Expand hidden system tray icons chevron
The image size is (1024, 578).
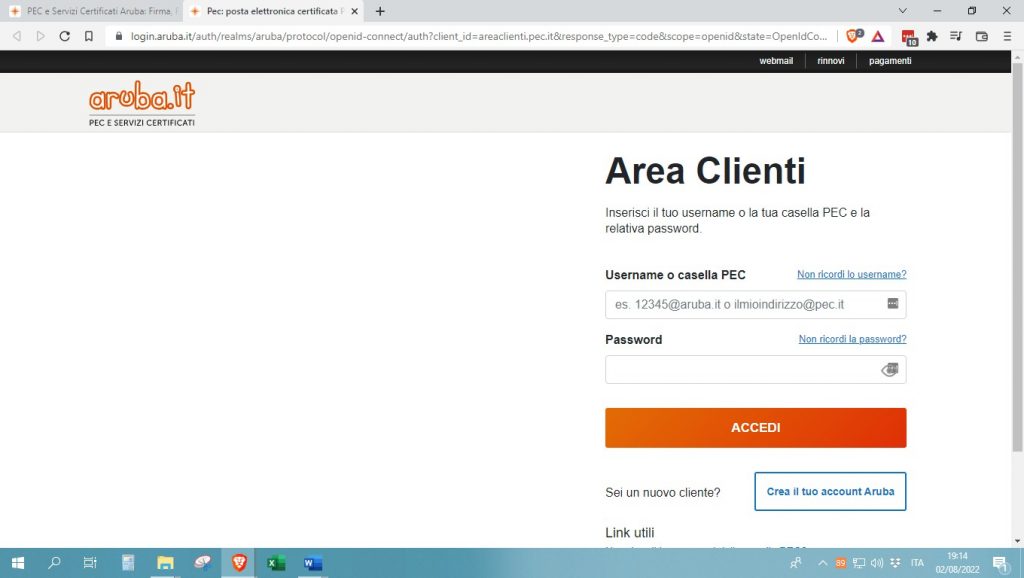coord(823,562)
